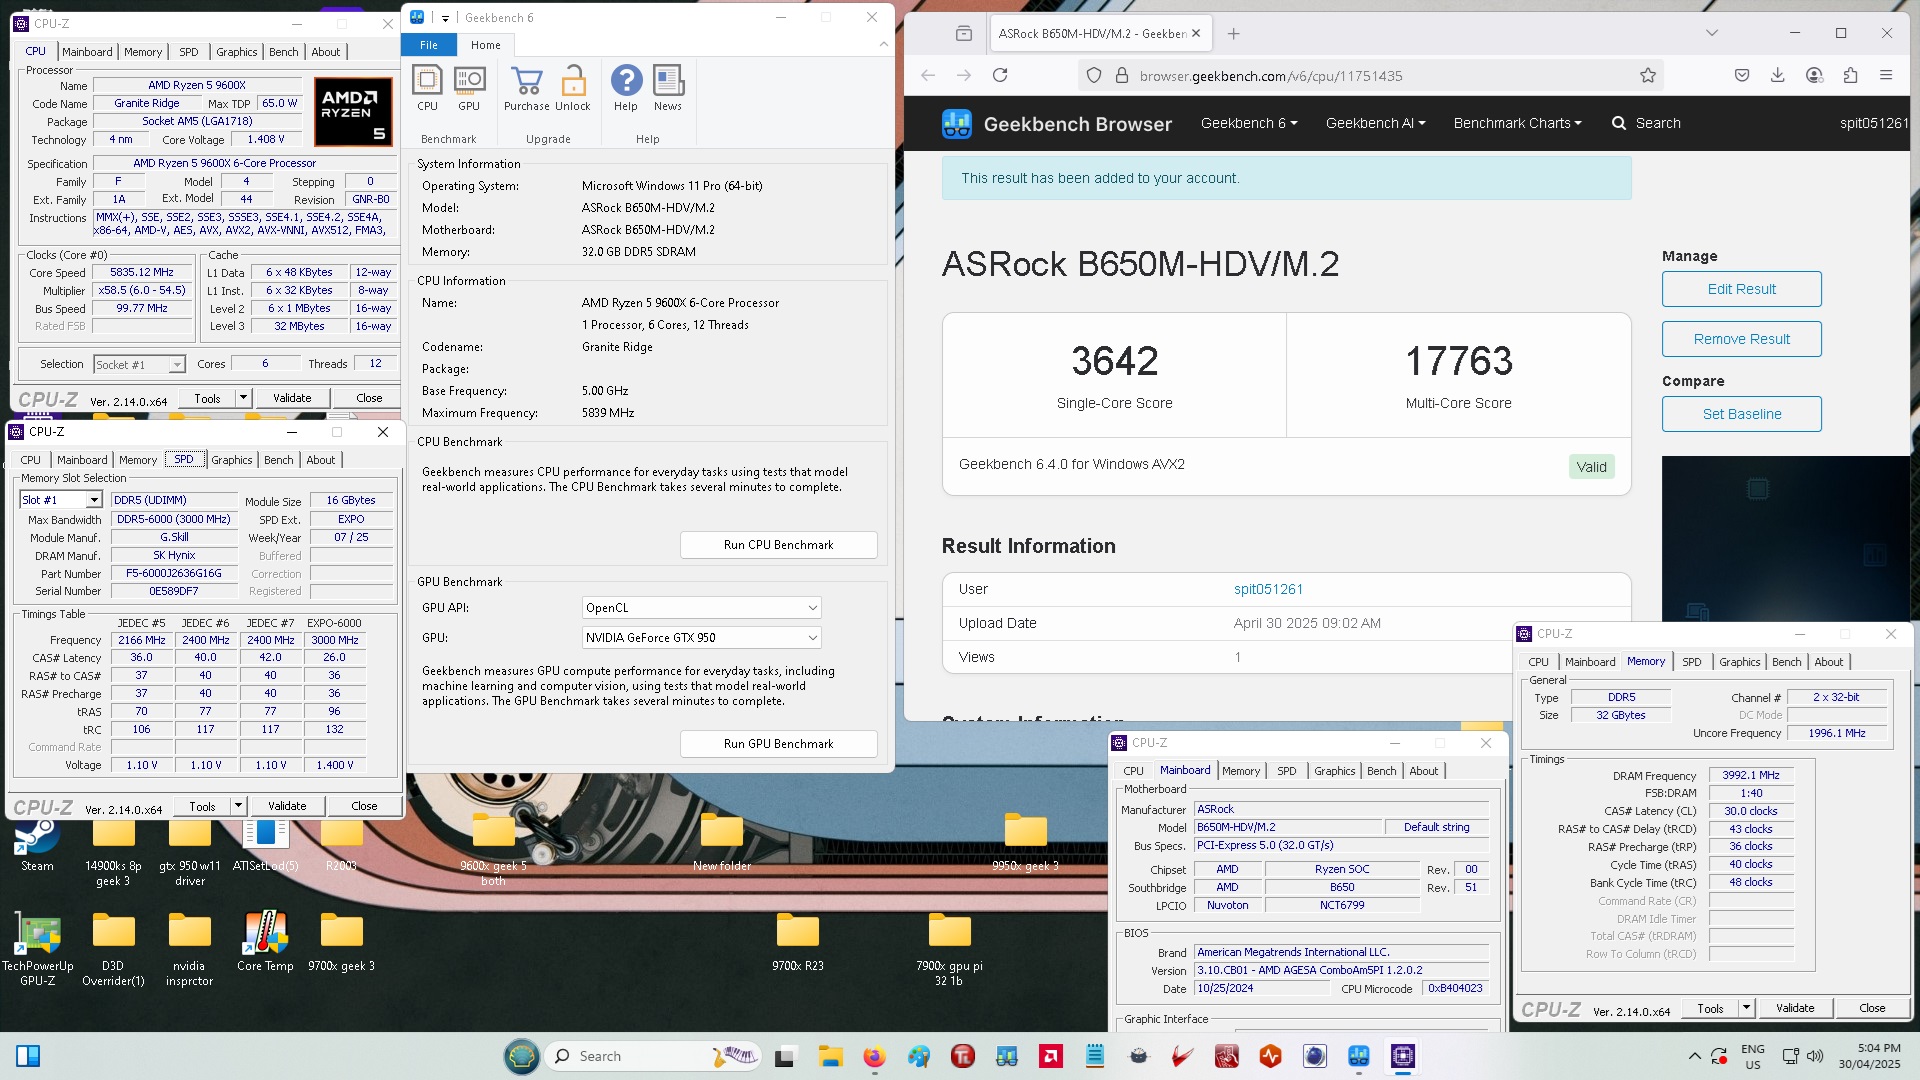Switch to SPD tab in CPU-Z Memory window

(x=1692, y=662)
